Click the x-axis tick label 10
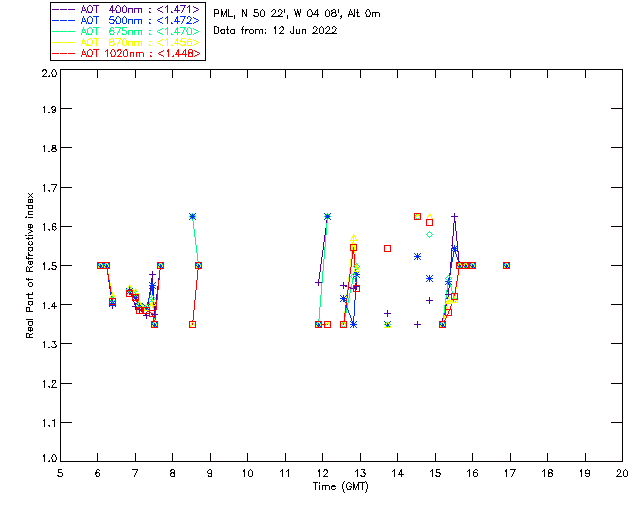 pos(247,473)
